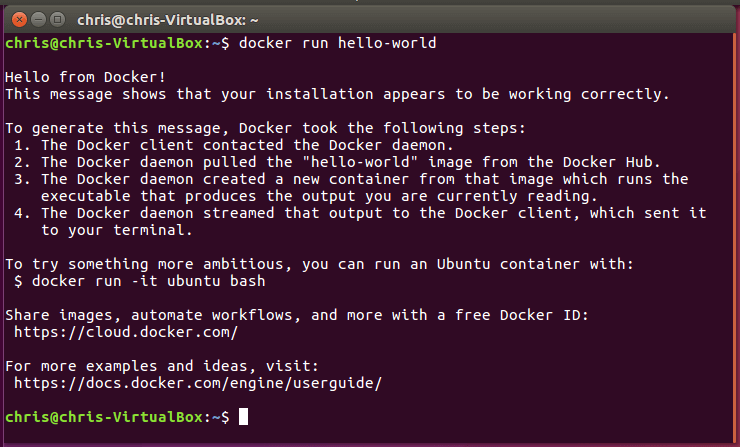Screen dimensions: 740x447
Task: Open the docs.docker.com userguide link
Action: [x=198, y=383]
